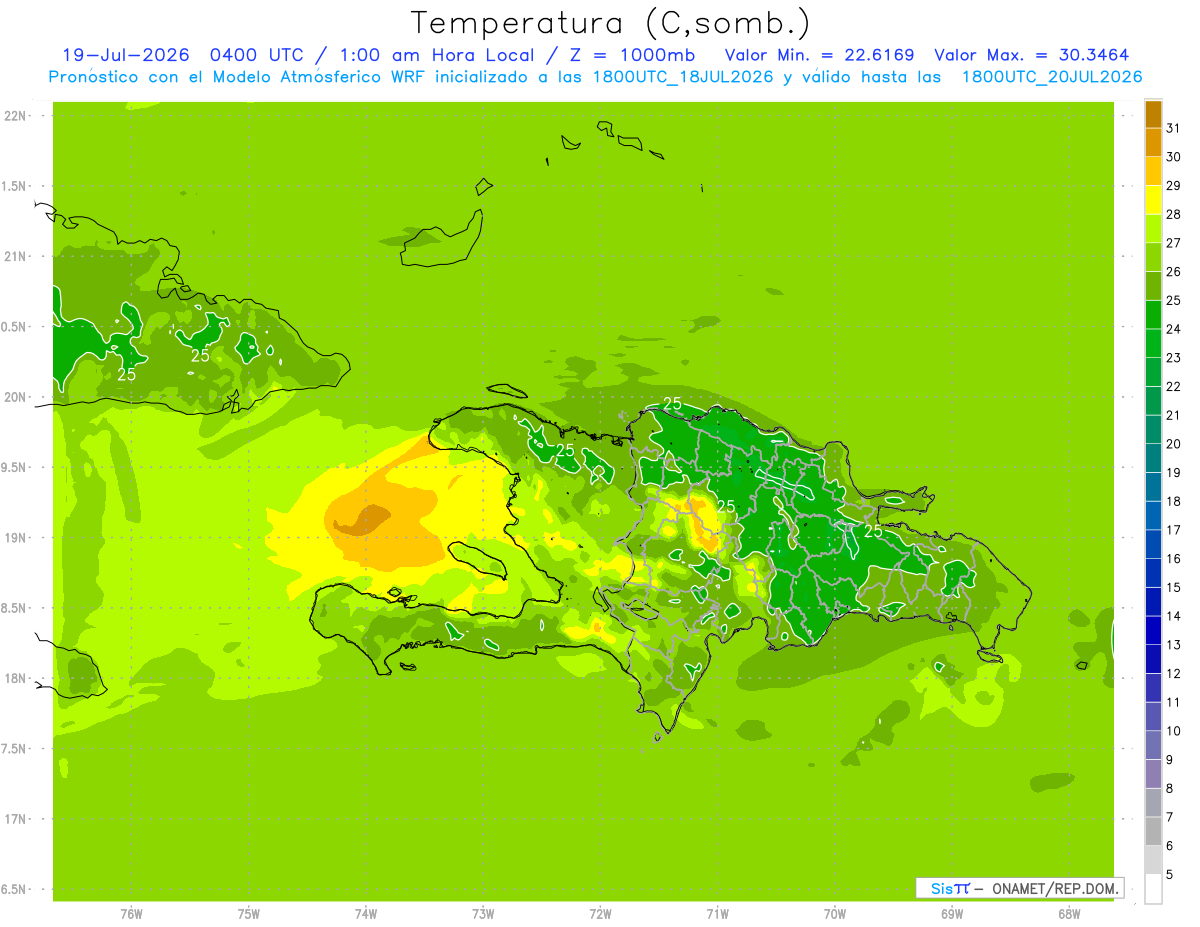Click the 'ONAMET/REP.DOM.' credit label
The height and width of the screenshot is (927, 1200).
[x=1056, y=888]
